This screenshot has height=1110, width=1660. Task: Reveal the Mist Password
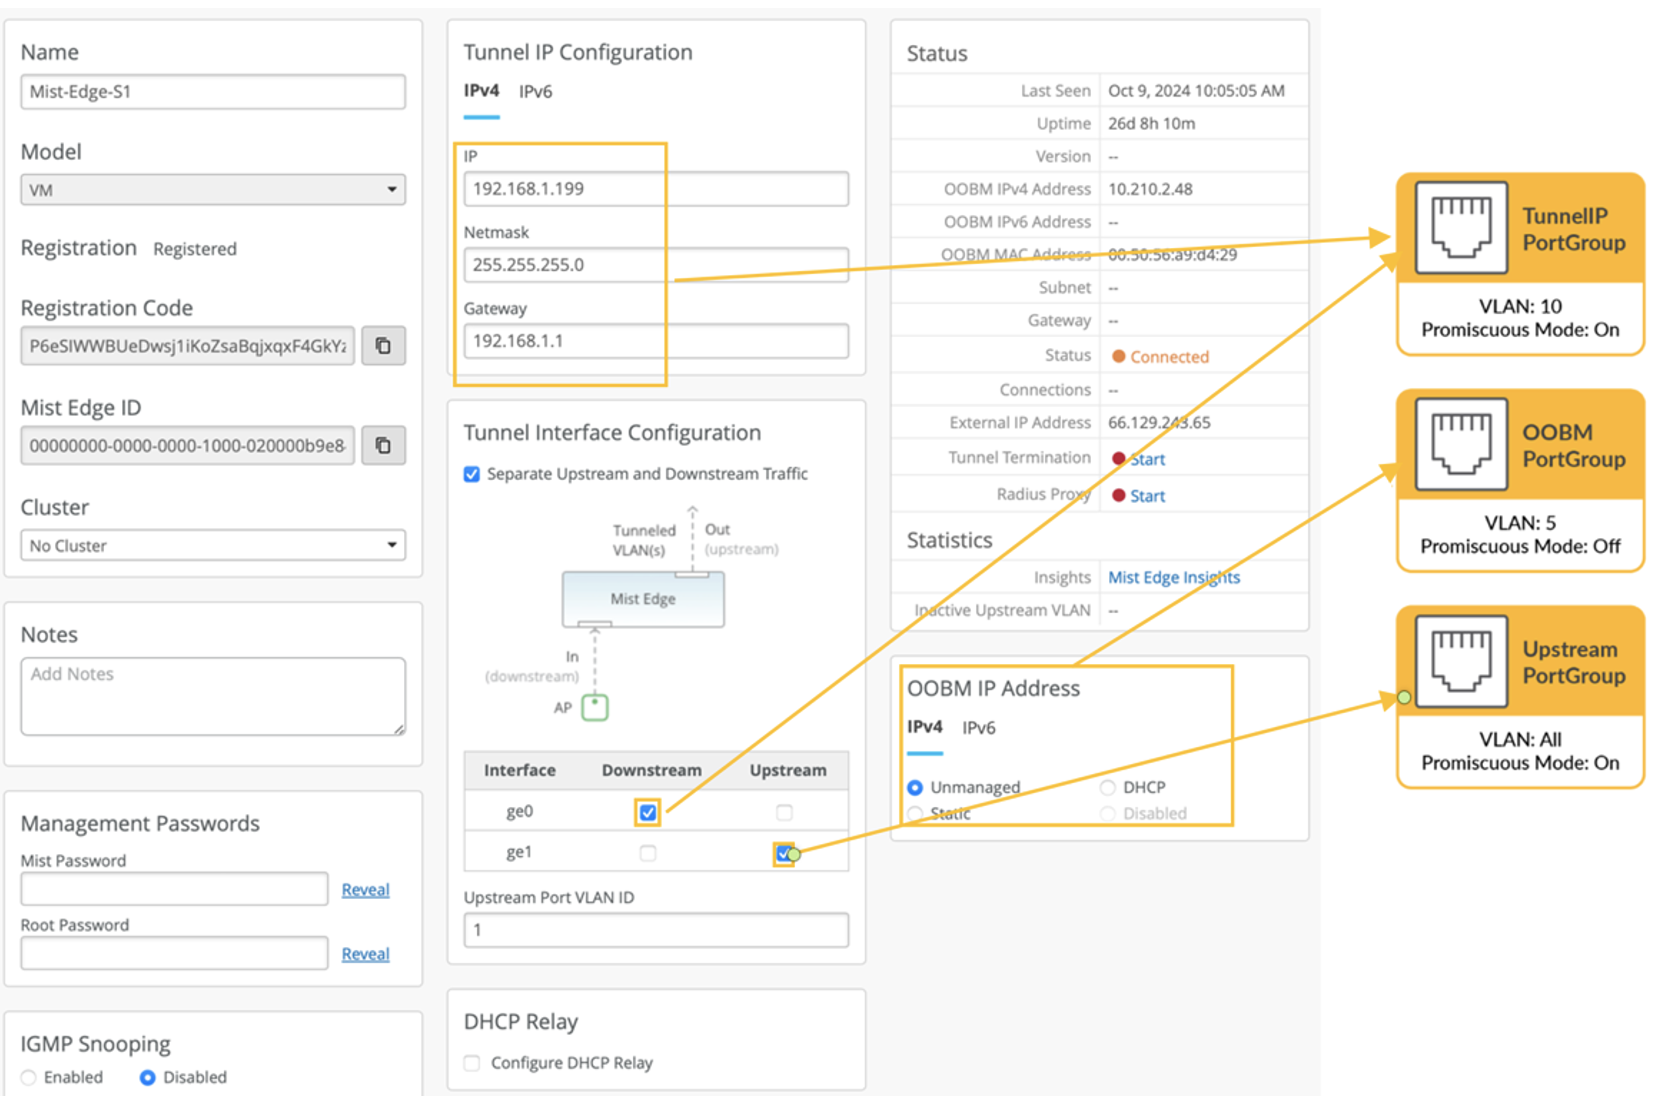tap(365, 890)
